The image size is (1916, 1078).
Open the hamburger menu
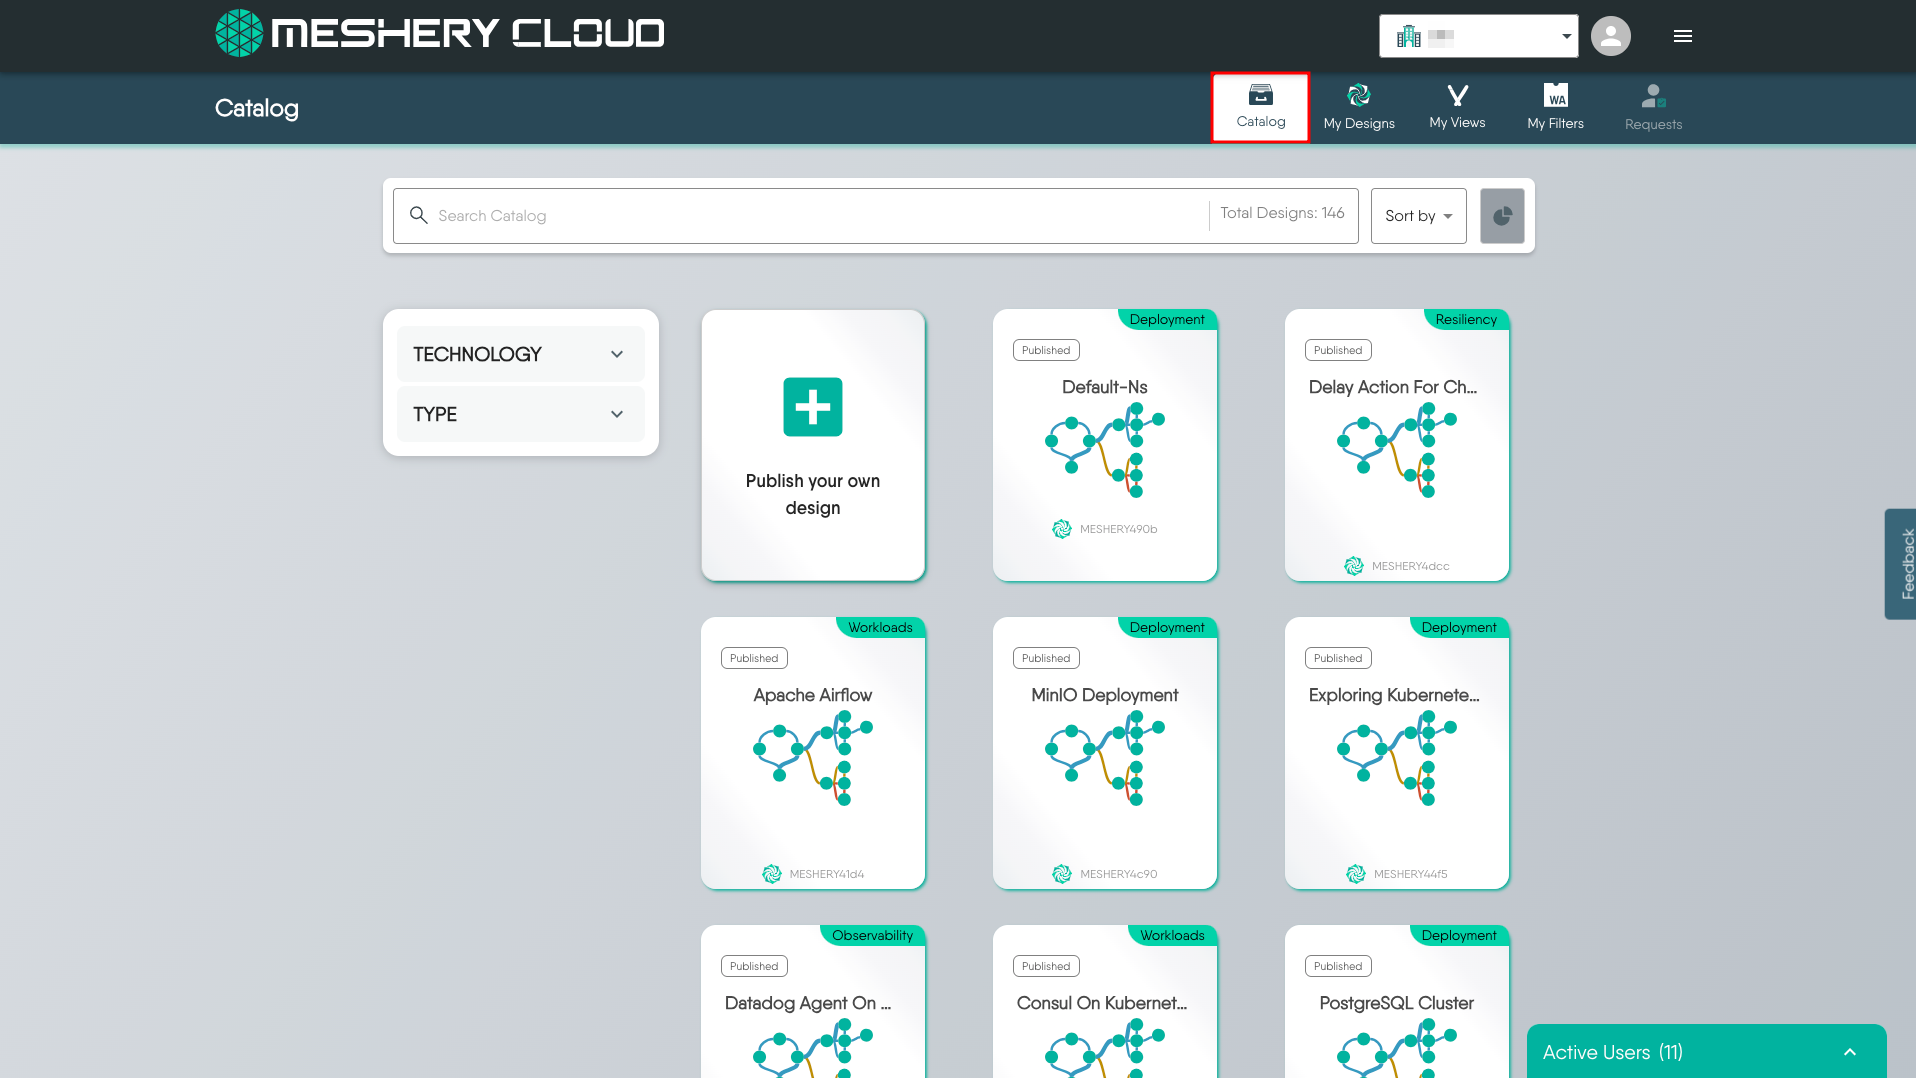pyautogui.click(x=1682, y=36)
